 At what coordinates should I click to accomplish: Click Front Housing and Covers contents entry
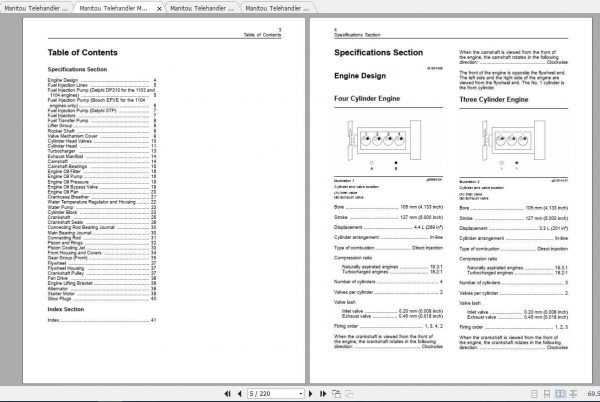[x=102, y=253]
